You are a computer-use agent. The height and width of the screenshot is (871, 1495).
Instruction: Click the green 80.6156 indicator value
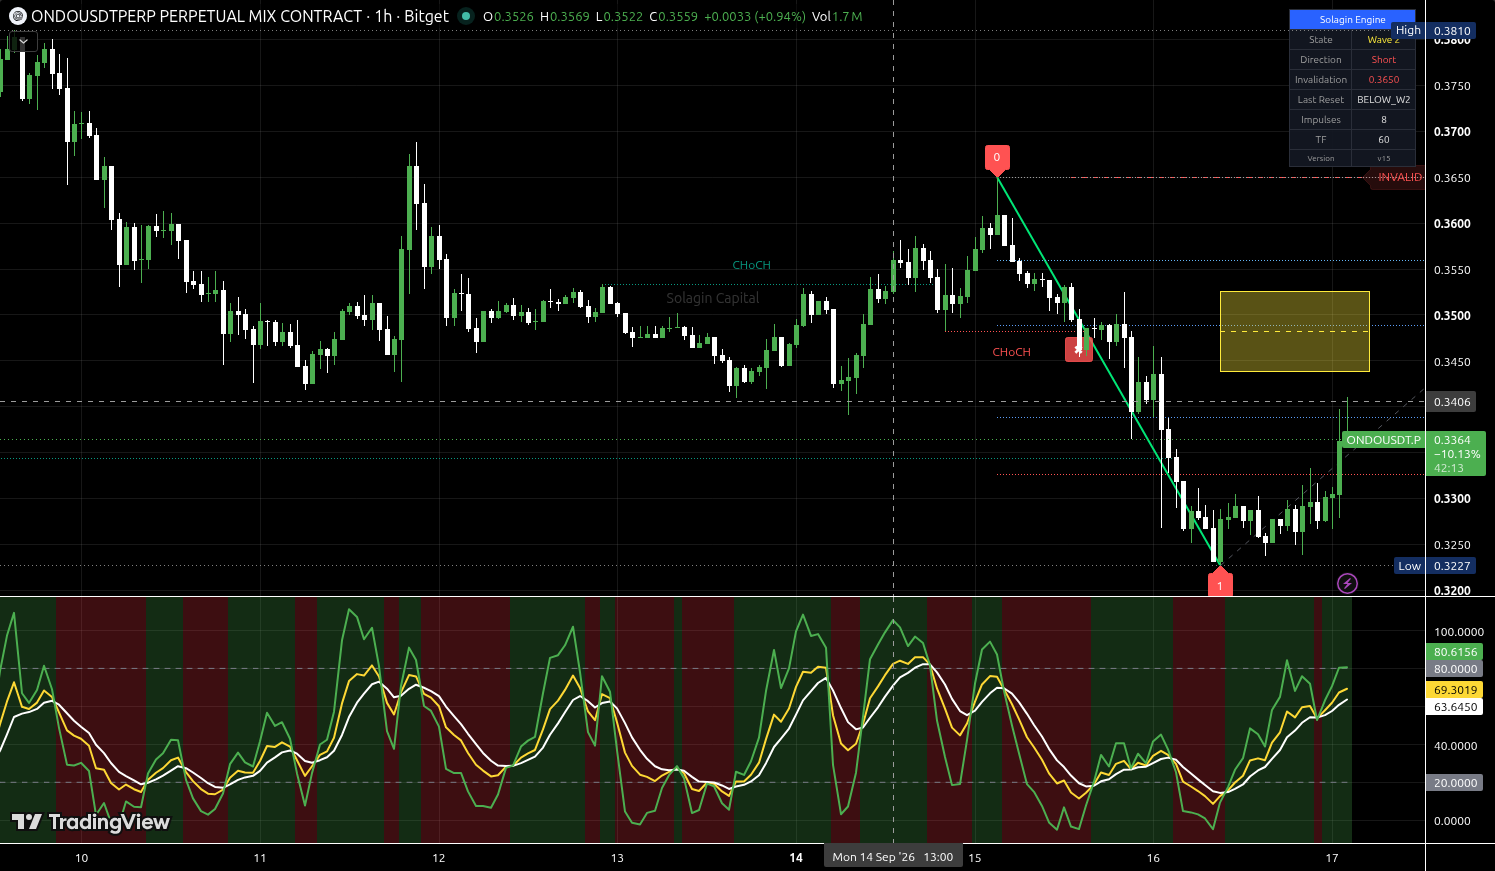[x=1455, y=652]
